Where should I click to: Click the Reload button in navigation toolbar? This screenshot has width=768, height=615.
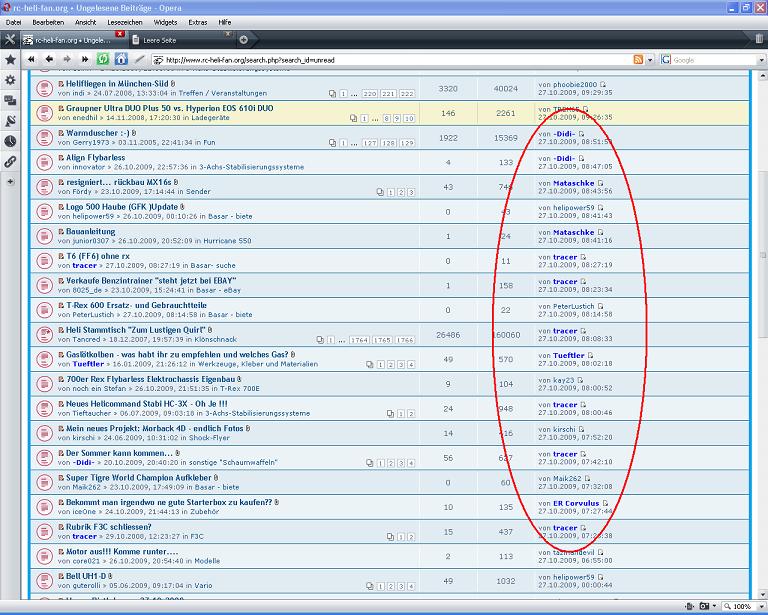pyautogui.click(x=102, y=59)
